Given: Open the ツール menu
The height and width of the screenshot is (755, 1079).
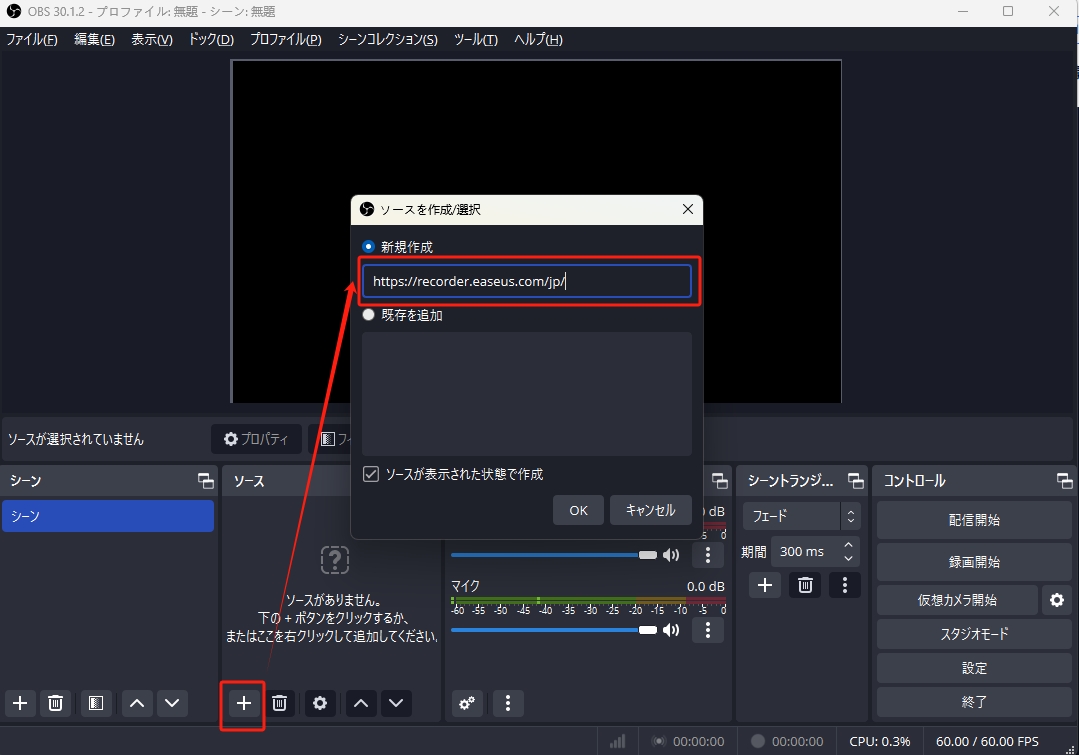Looking at the screenshot, I should [474, 39].
